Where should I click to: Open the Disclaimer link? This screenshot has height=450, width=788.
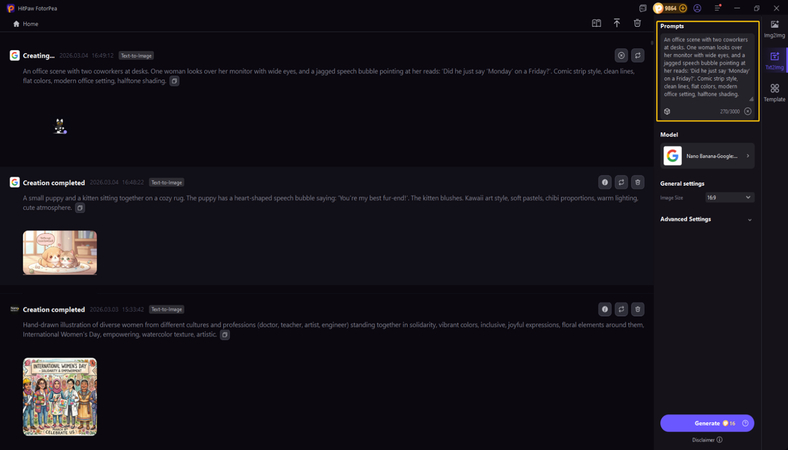click(707, 440)
